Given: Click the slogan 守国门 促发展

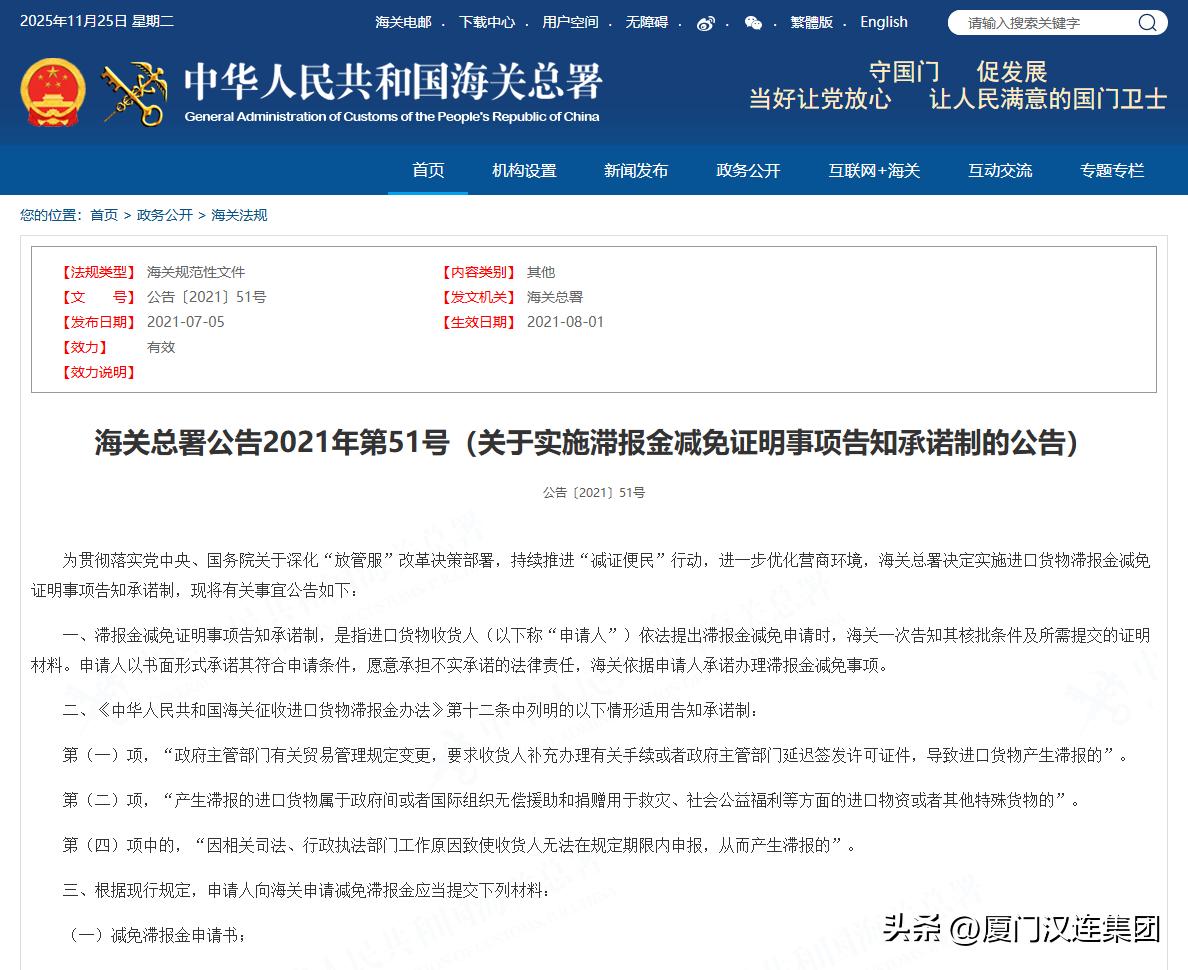Looking at the screenshot, I should [x=958, y=72].
